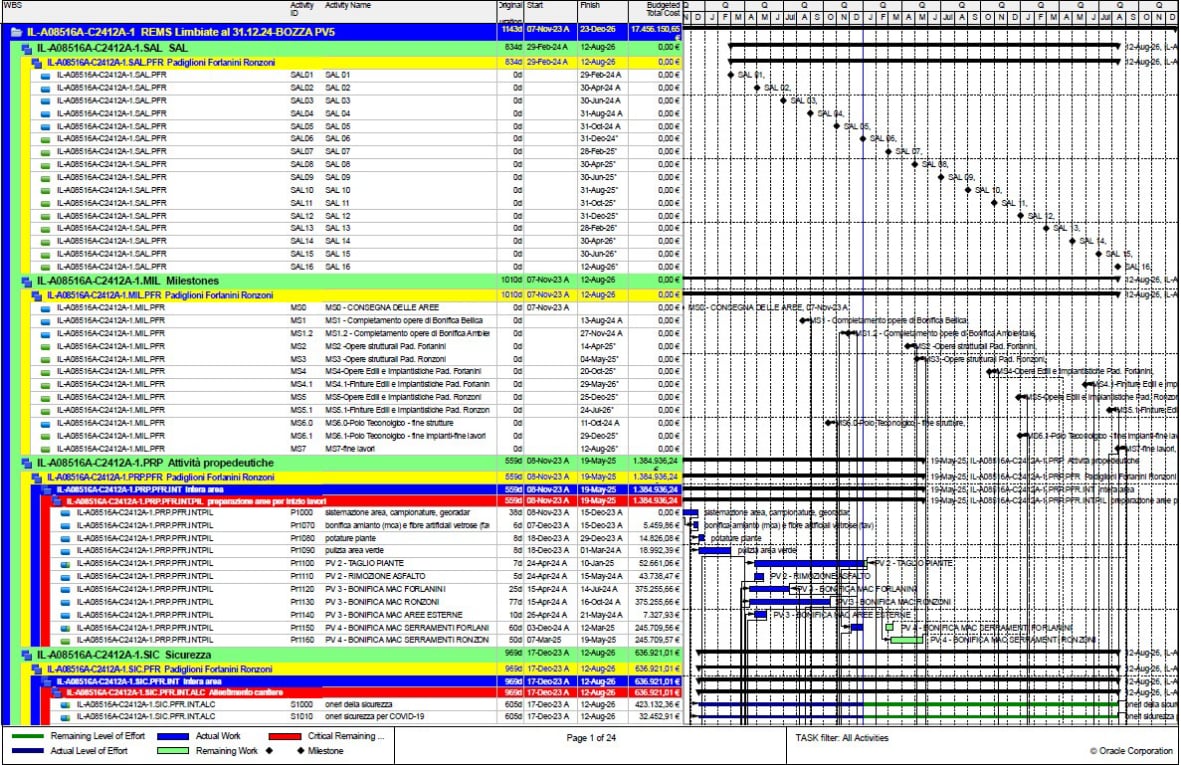
Task: Sort by the WBS column header
Action: tap(144, 11)
